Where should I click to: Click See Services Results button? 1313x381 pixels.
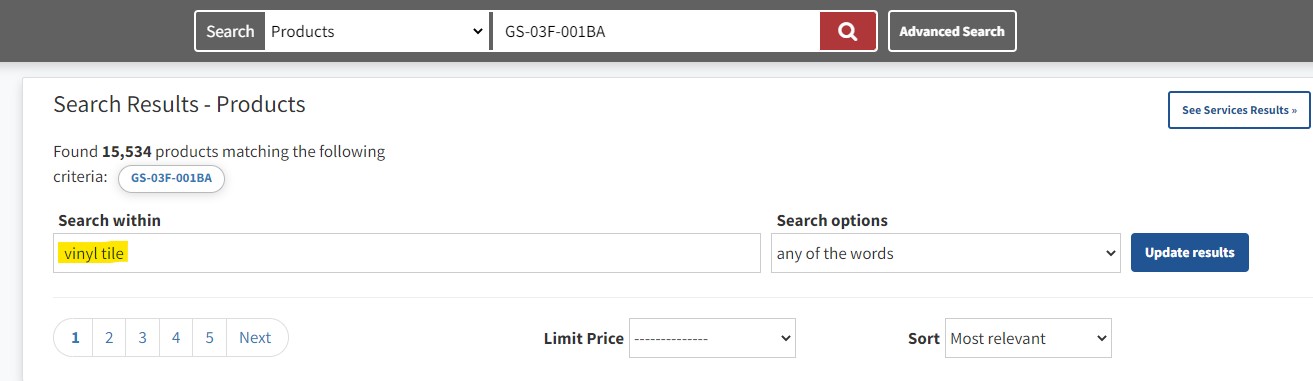pos(1239,110)
